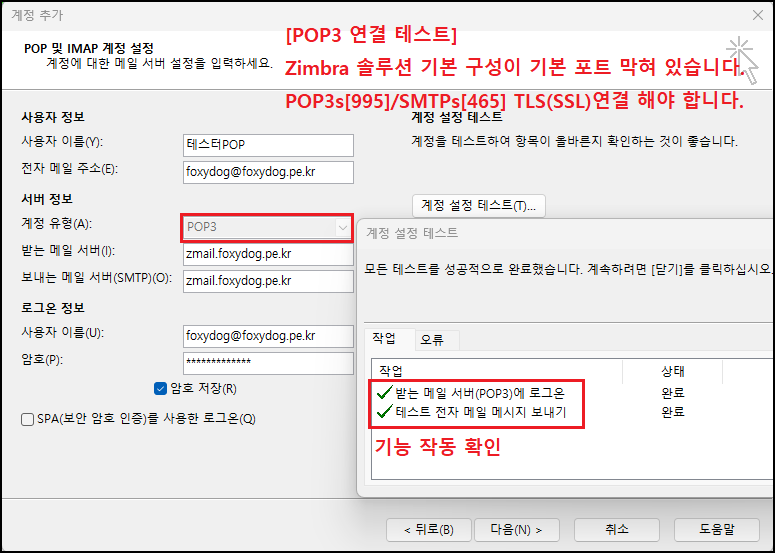775x553 pixels.
Task: Click the < 뒤로(B) button
Action: click(429, 530)
